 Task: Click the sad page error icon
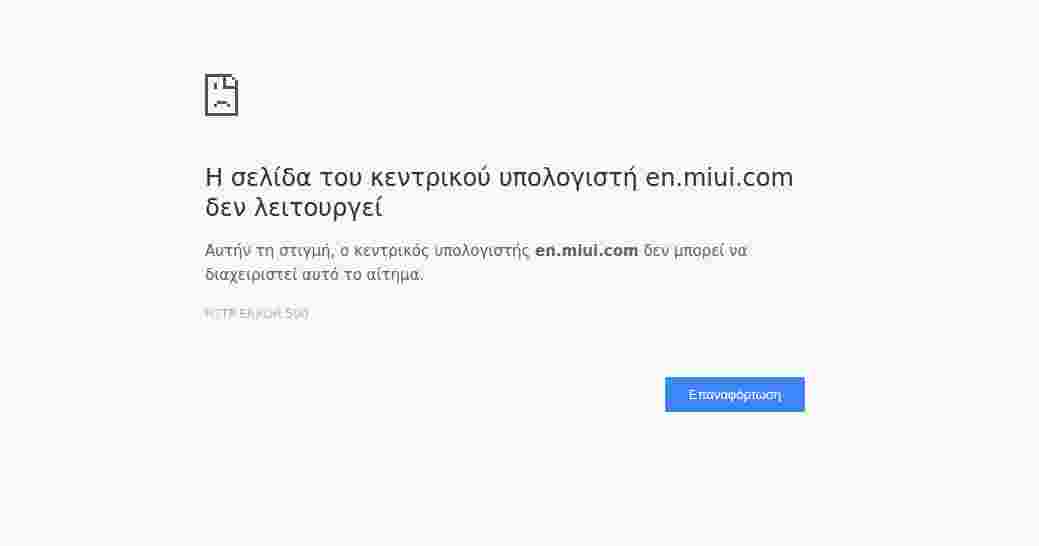(221, 95)
